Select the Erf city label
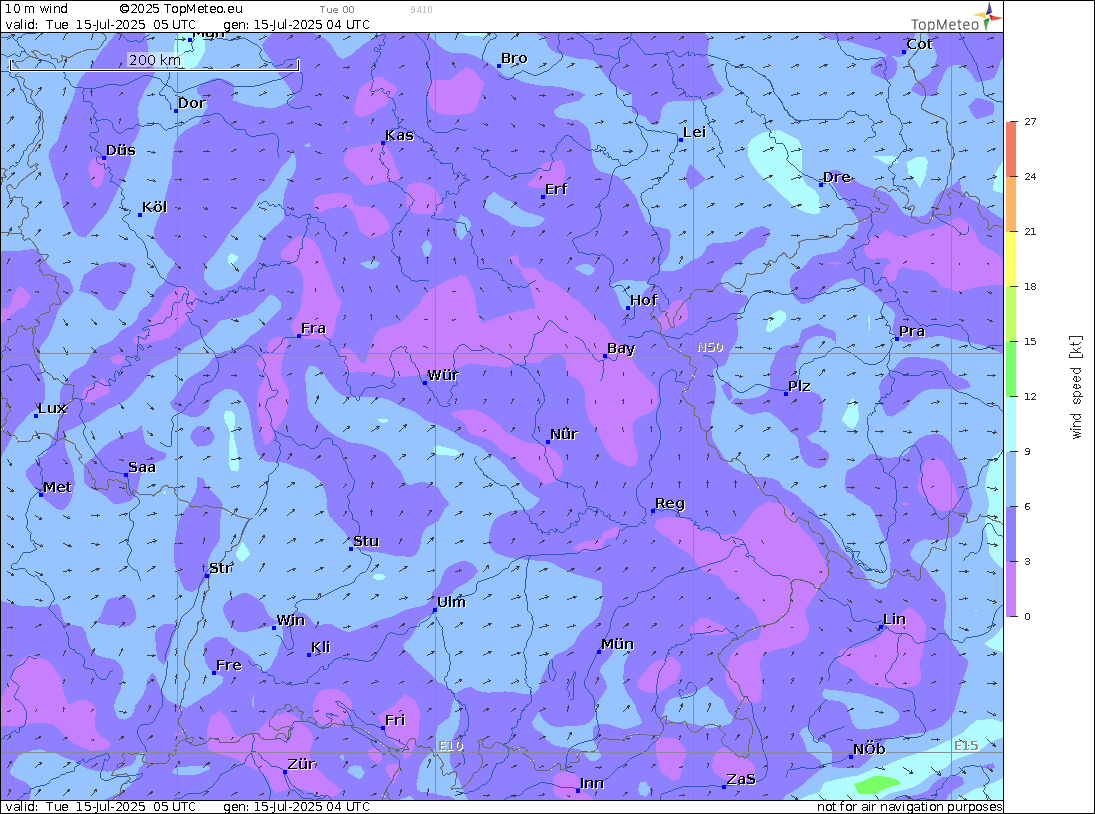The height and width of the screenshot is (814, 1095). [556, 189]
